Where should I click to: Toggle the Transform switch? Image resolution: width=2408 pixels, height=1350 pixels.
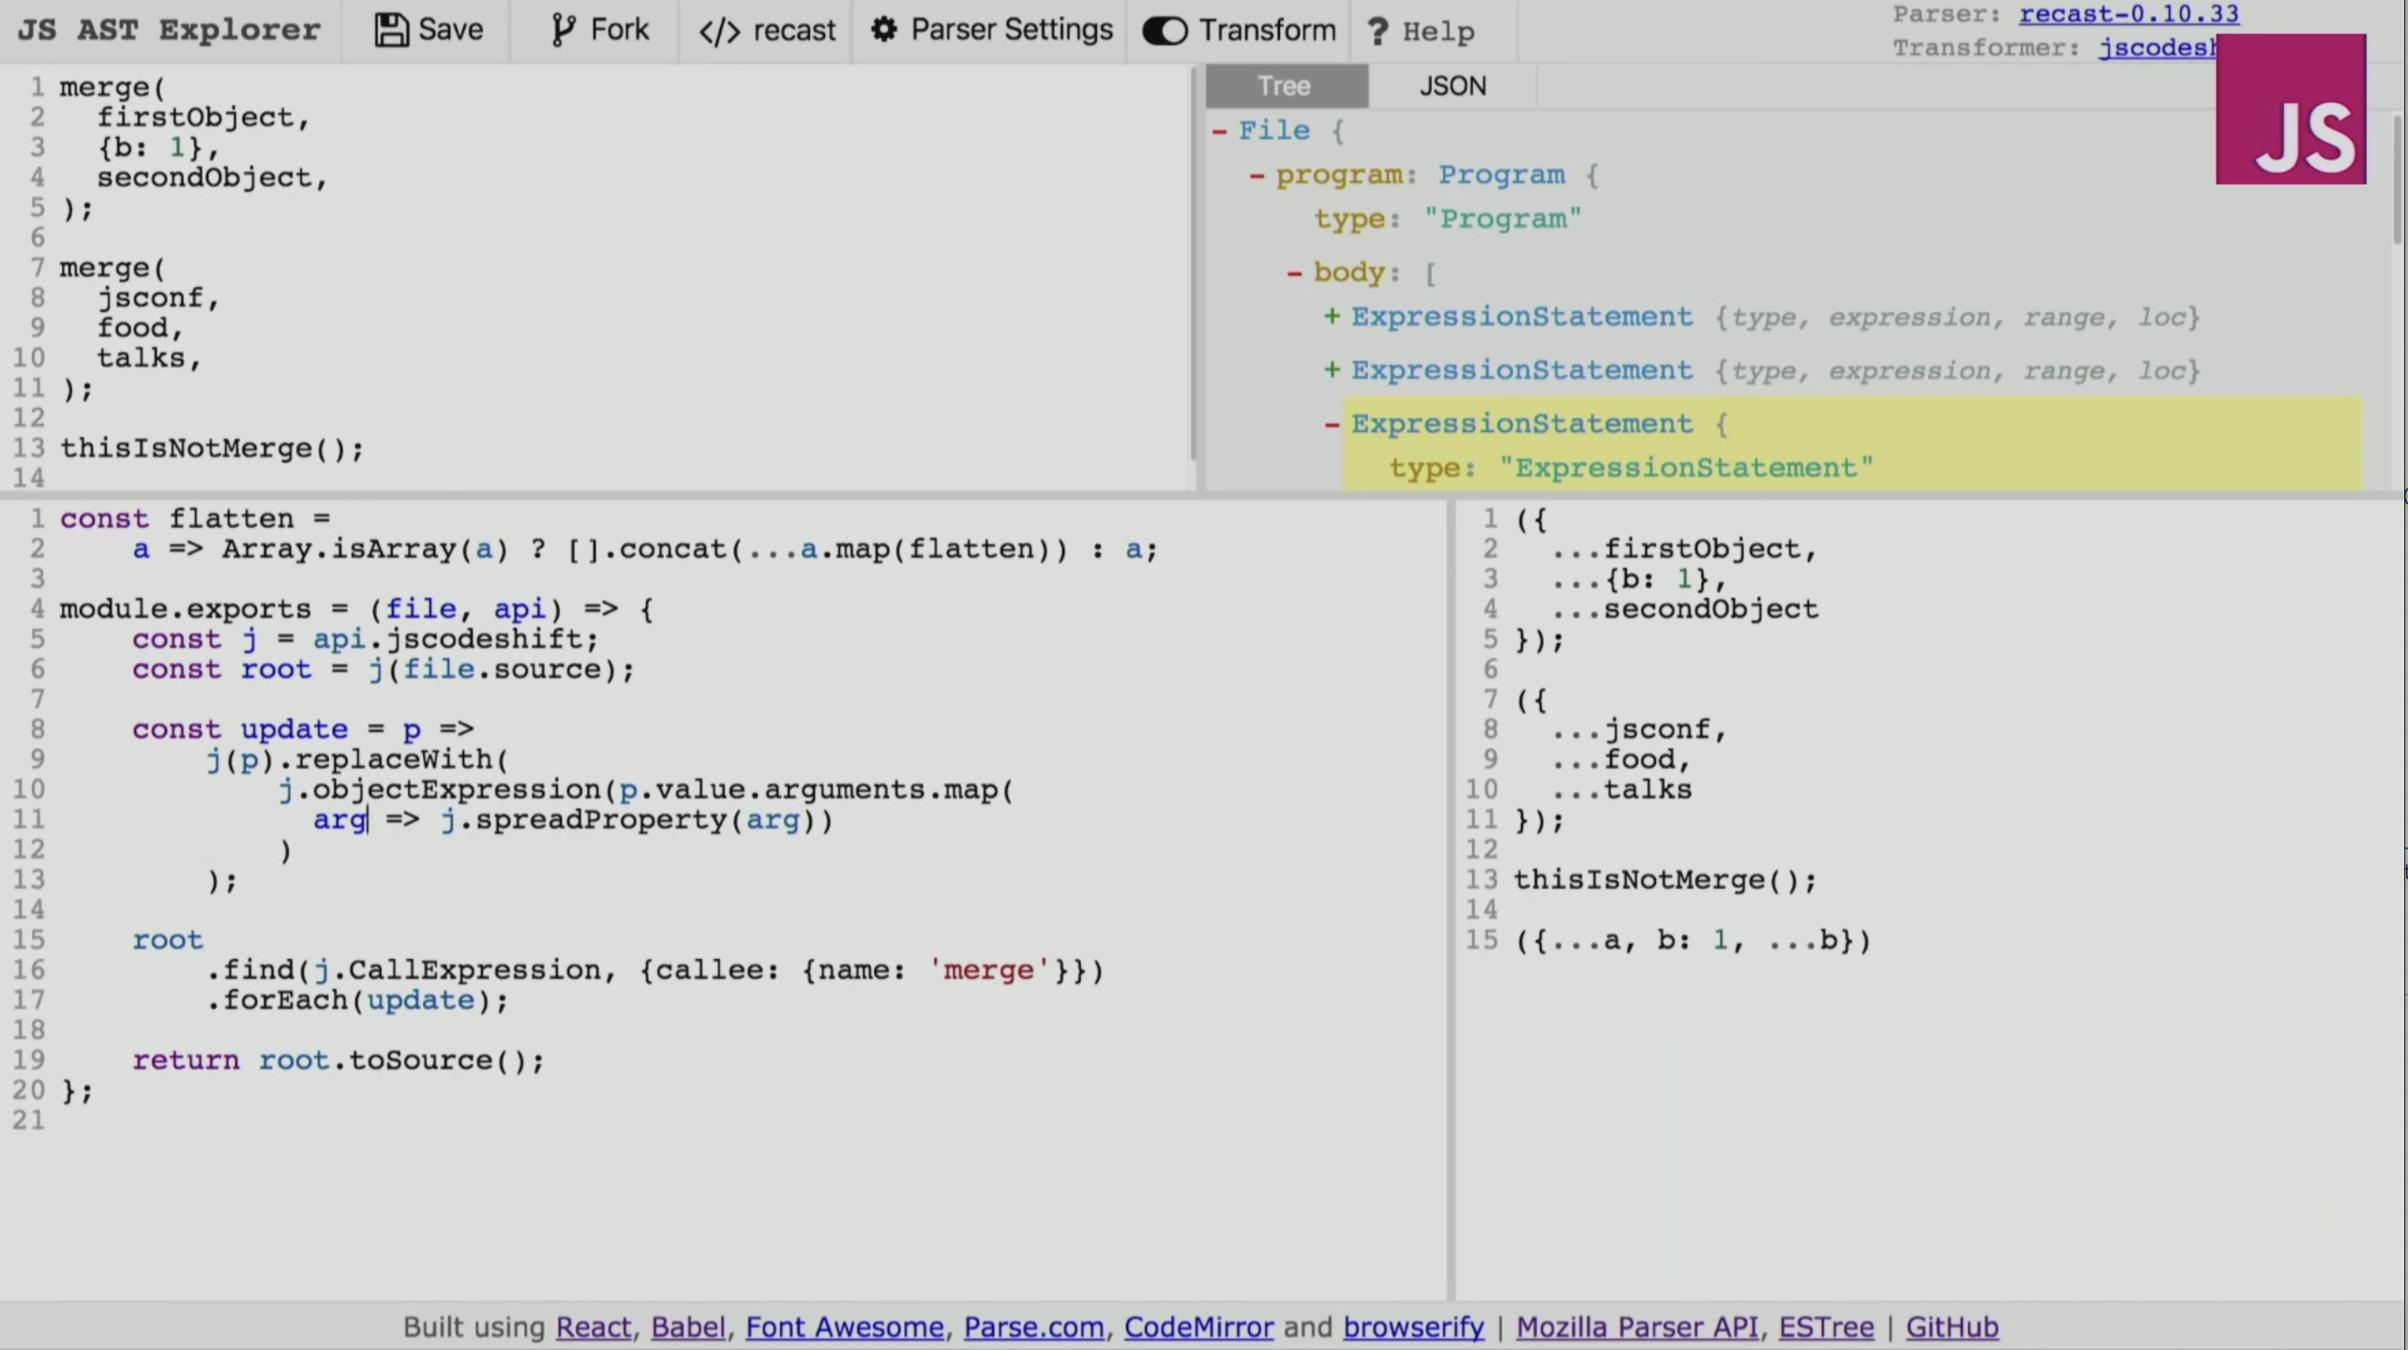point(1165,31)
